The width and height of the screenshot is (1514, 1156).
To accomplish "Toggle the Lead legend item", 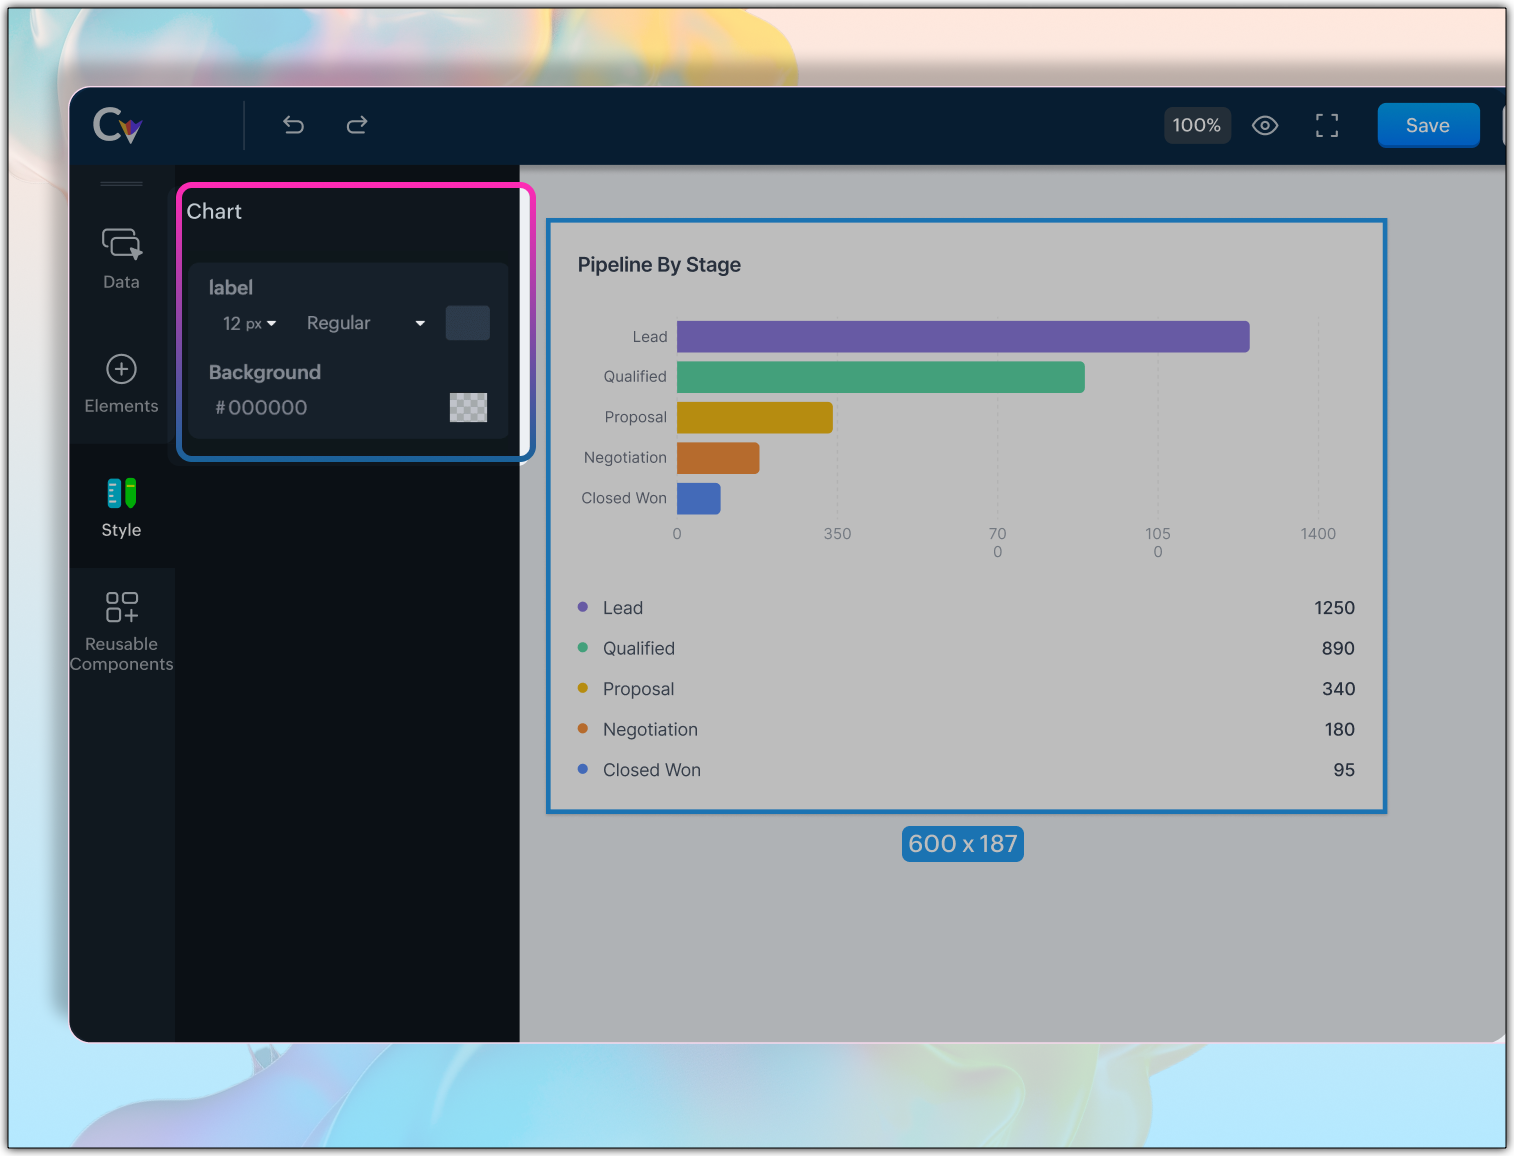I will 622,608.
